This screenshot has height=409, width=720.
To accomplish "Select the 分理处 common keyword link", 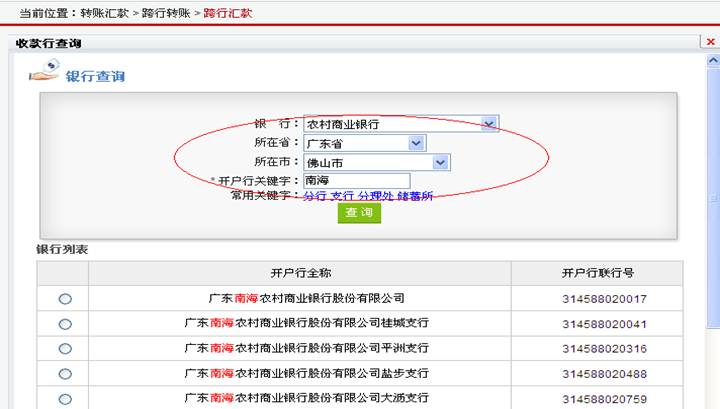I will click(375, 196).
